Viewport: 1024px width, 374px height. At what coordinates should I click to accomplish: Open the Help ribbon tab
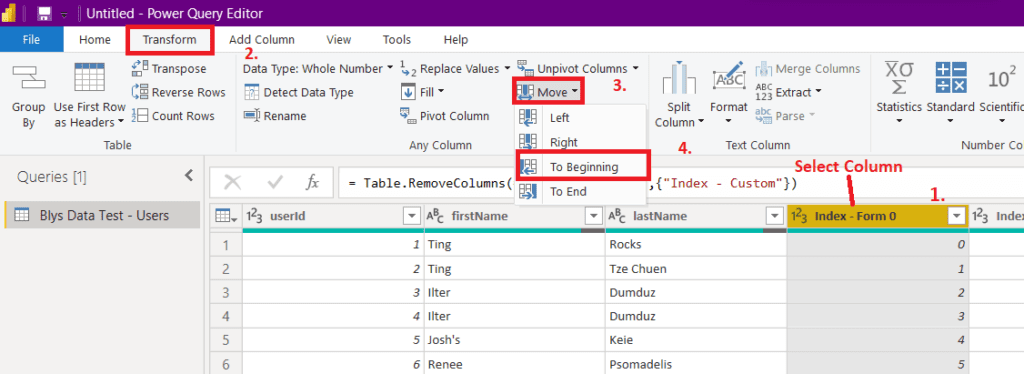456,40
